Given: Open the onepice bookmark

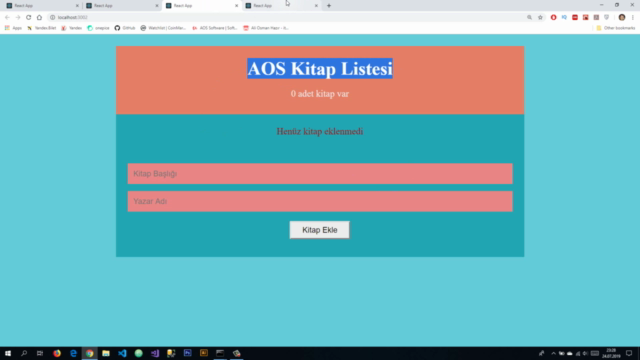Looking at the screenshot, I should click(98, 28).
